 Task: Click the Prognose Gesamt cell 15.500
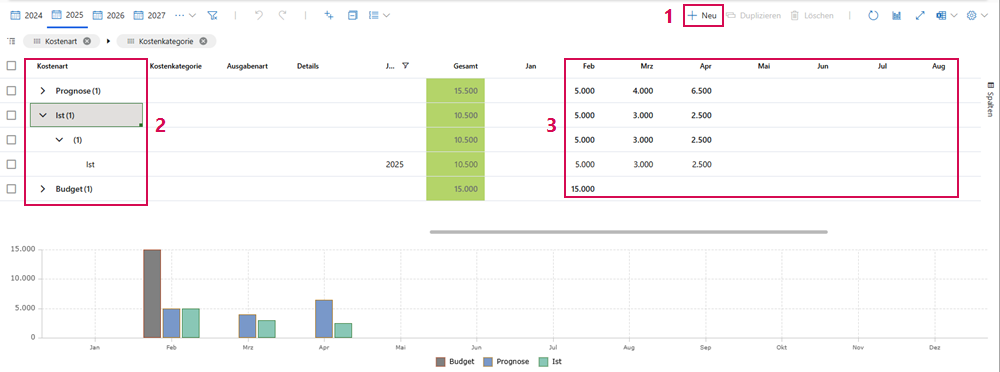(x=455, y=91)
